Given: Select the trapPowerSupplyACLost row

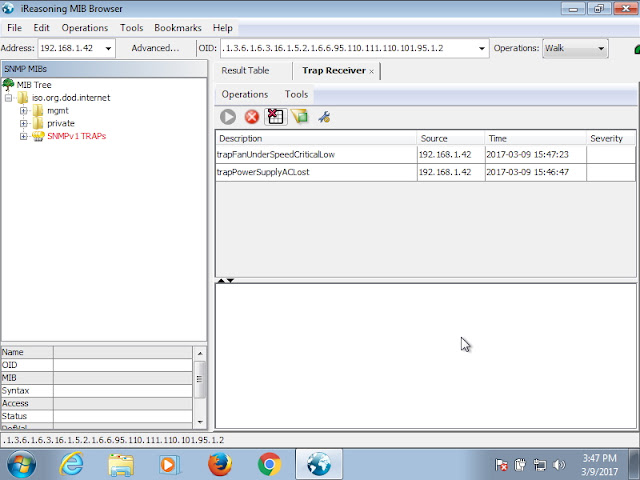Looking at the screenshot, I should (x=425, y=172).
